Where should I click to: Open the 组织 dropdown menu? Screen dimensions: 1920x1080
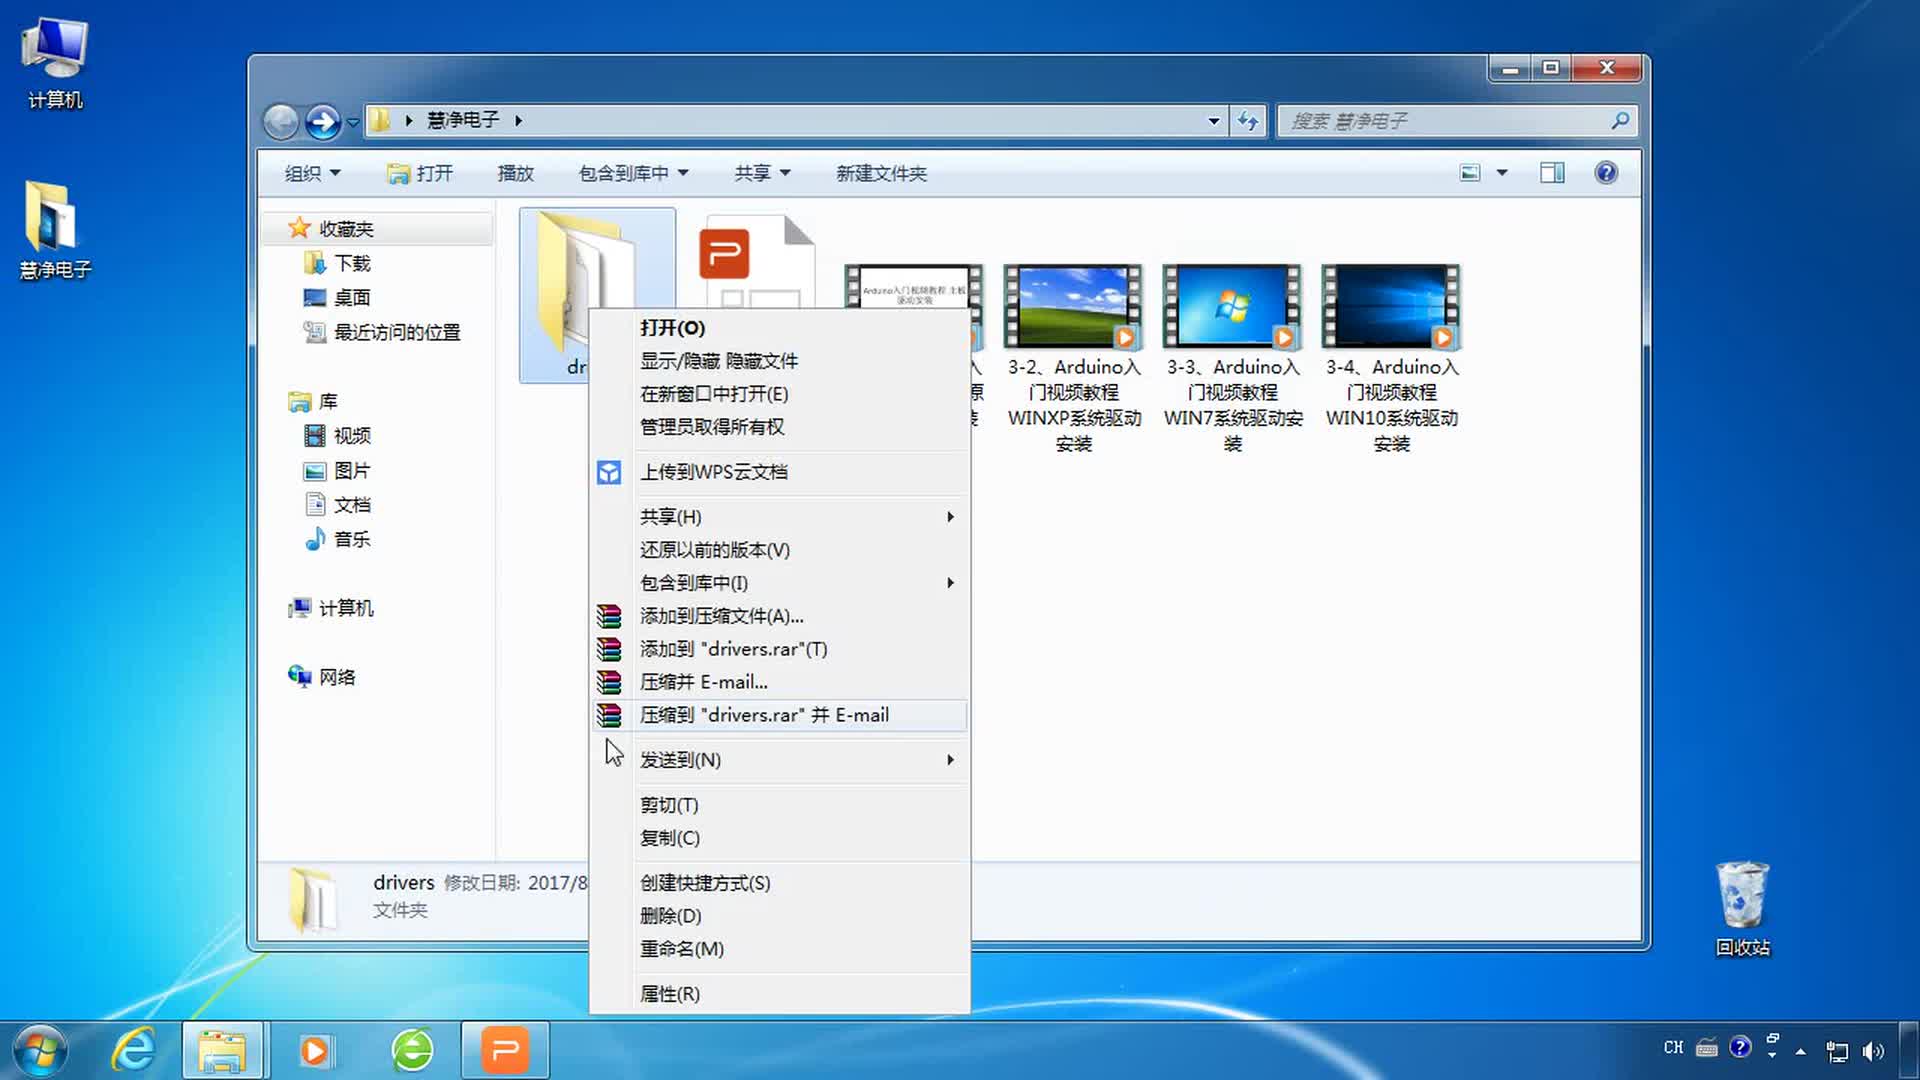click(x=312, y=173)
